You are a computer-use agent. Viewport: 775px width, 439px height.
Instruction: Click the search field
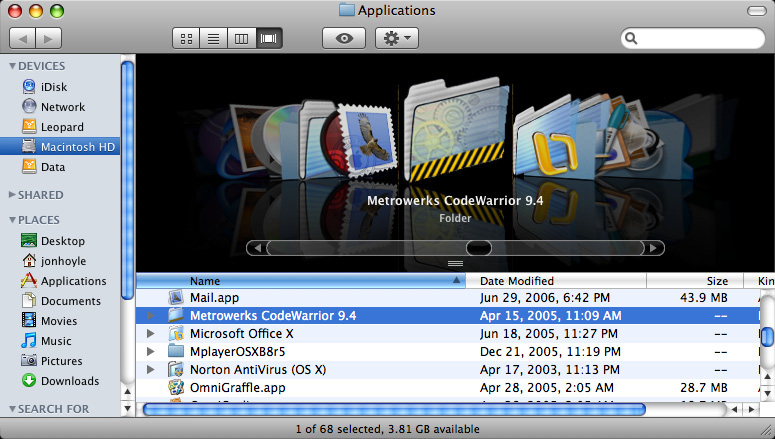(x=692, y=38)
